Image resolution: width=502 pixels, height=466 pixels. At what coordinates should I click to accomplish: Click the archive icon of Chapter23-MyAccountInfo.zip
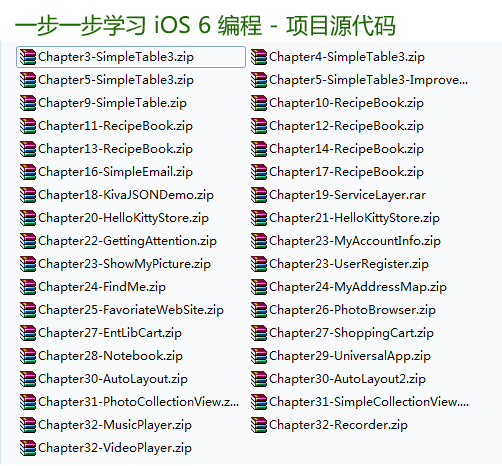tap(259, 241)
